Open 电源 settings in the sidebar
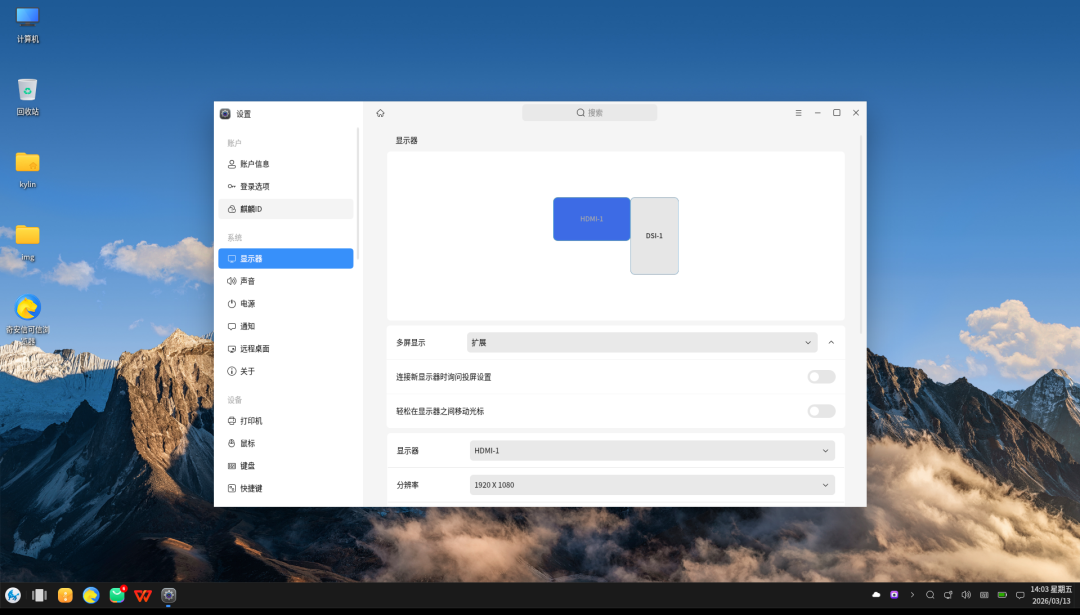 tap(286, 304)
